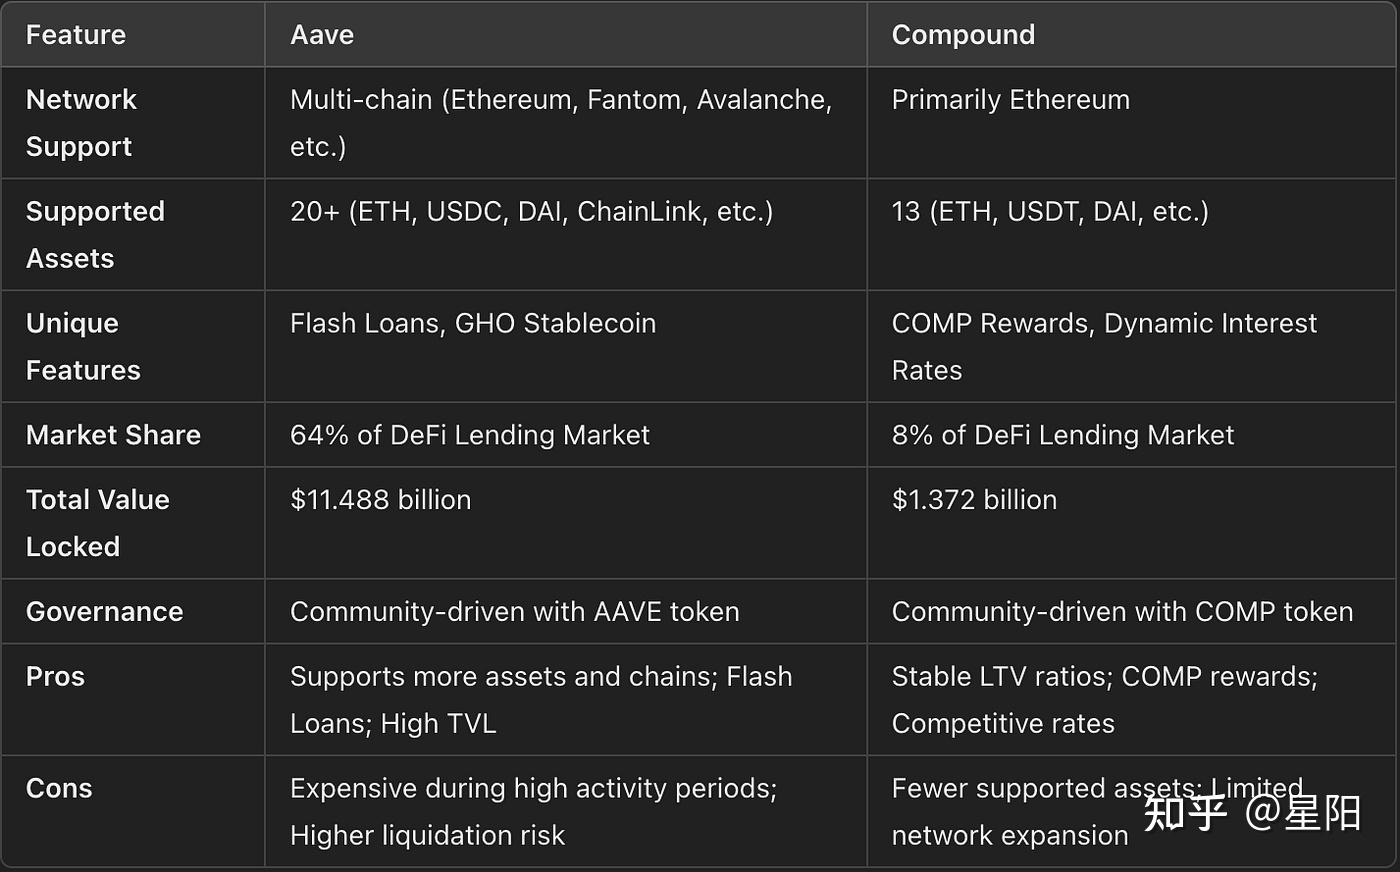The height and width of the screenshot is (872, 1400).
Task: Click the $1.372 billion value
Action: click(974, 500)
